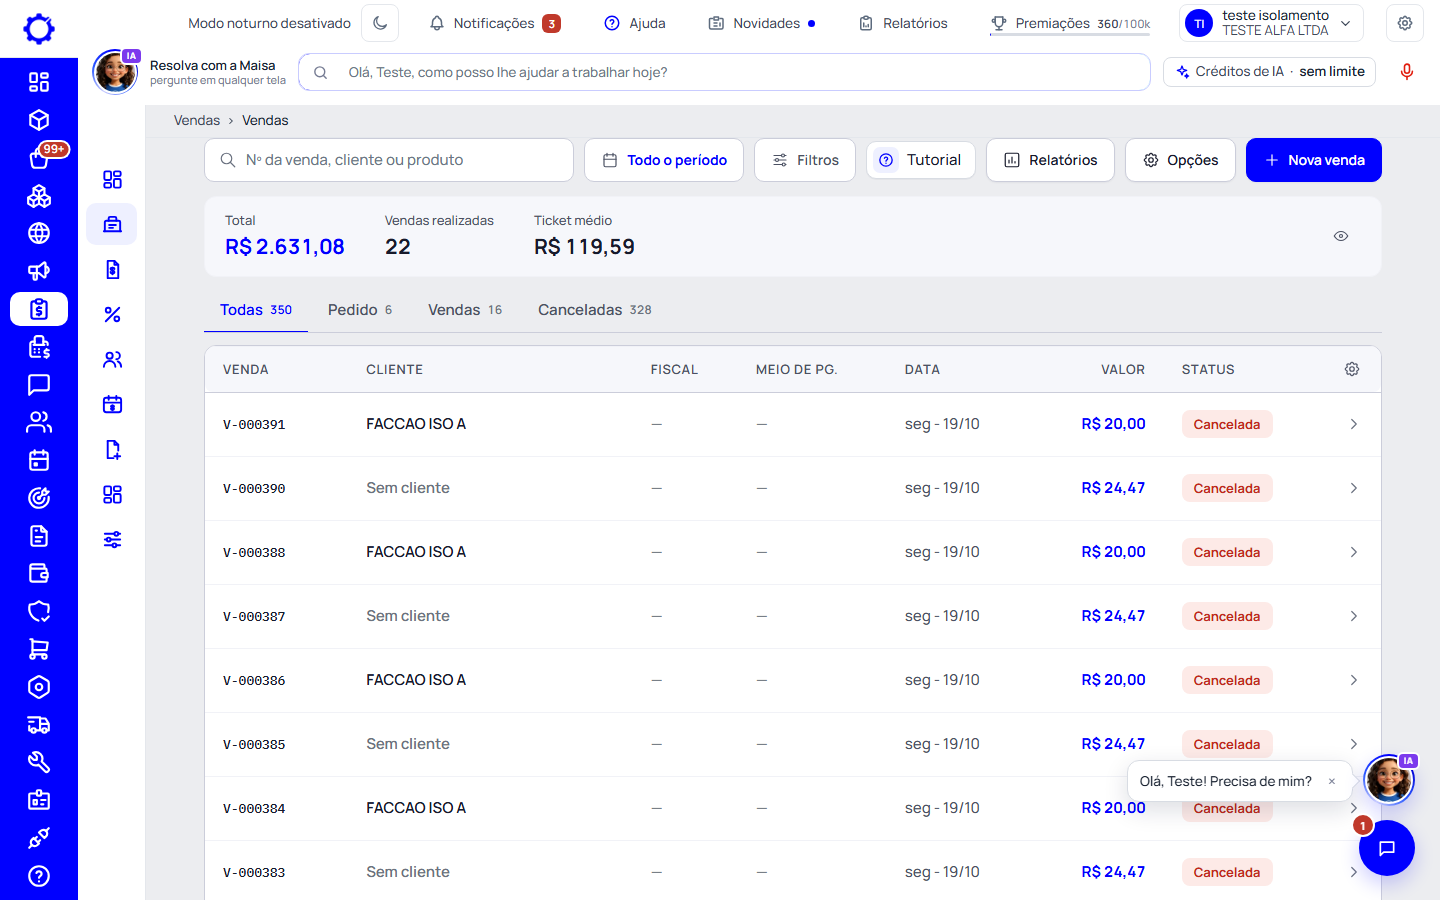Image resolution: width=1440 pixels, height=900 pixels.
Task: Click the percent discounts icon in secondary sidebar
Action: 112,314
